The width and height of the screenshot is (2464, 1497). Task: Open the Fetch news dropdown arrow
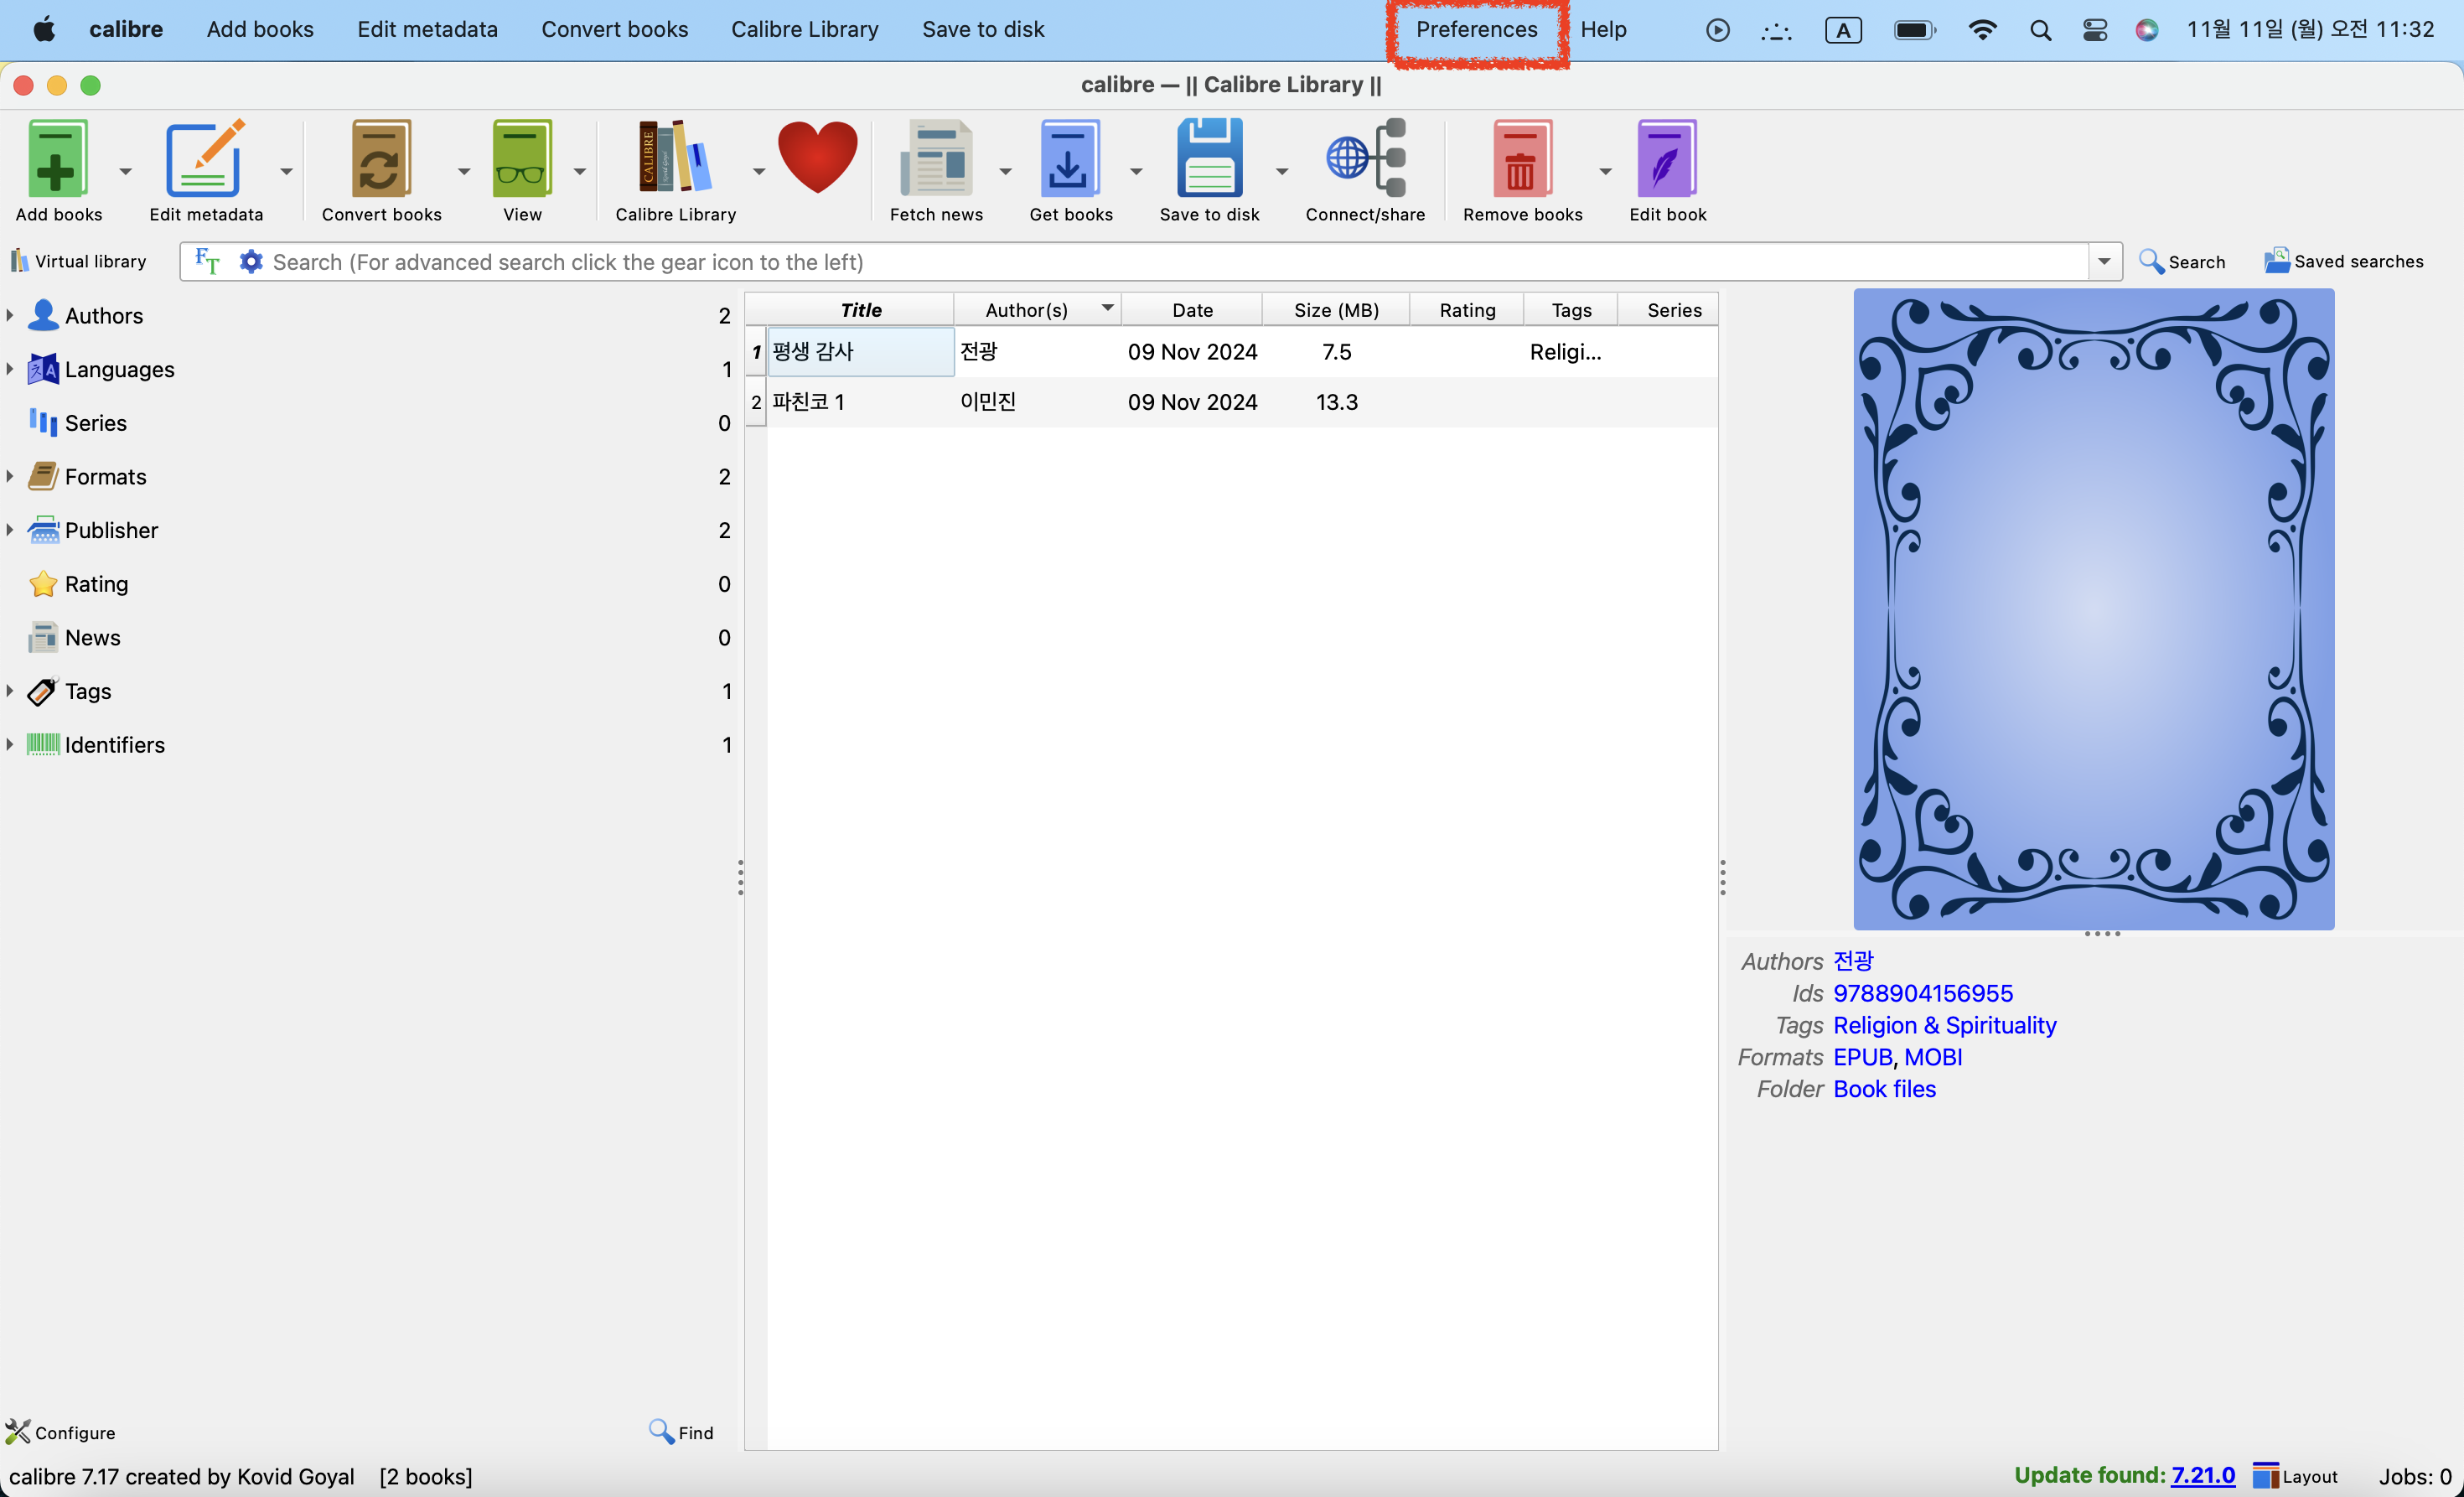click(x=1006, y=171)
